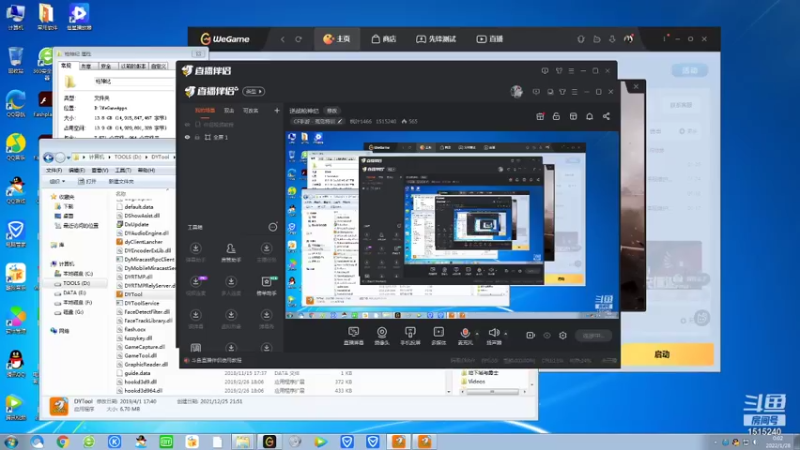
Task: Click the mode pill beside 直播伴侣 logo
Action: pyautogui.click(x=254, y=91)
